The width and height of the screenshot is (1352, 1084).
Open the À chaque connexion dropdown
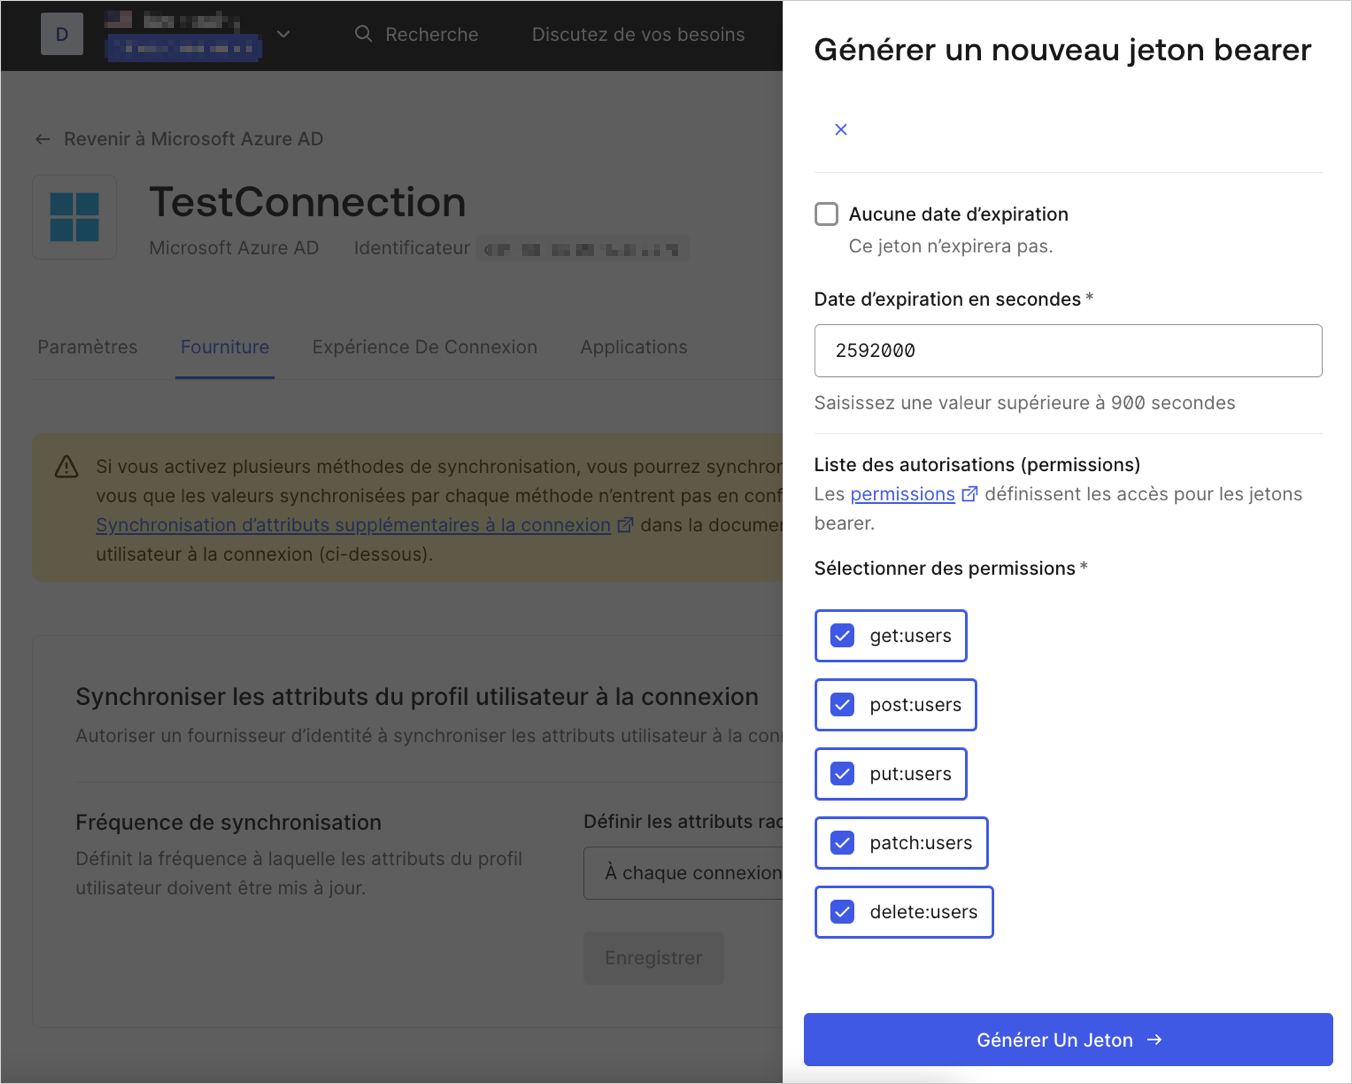690,872
